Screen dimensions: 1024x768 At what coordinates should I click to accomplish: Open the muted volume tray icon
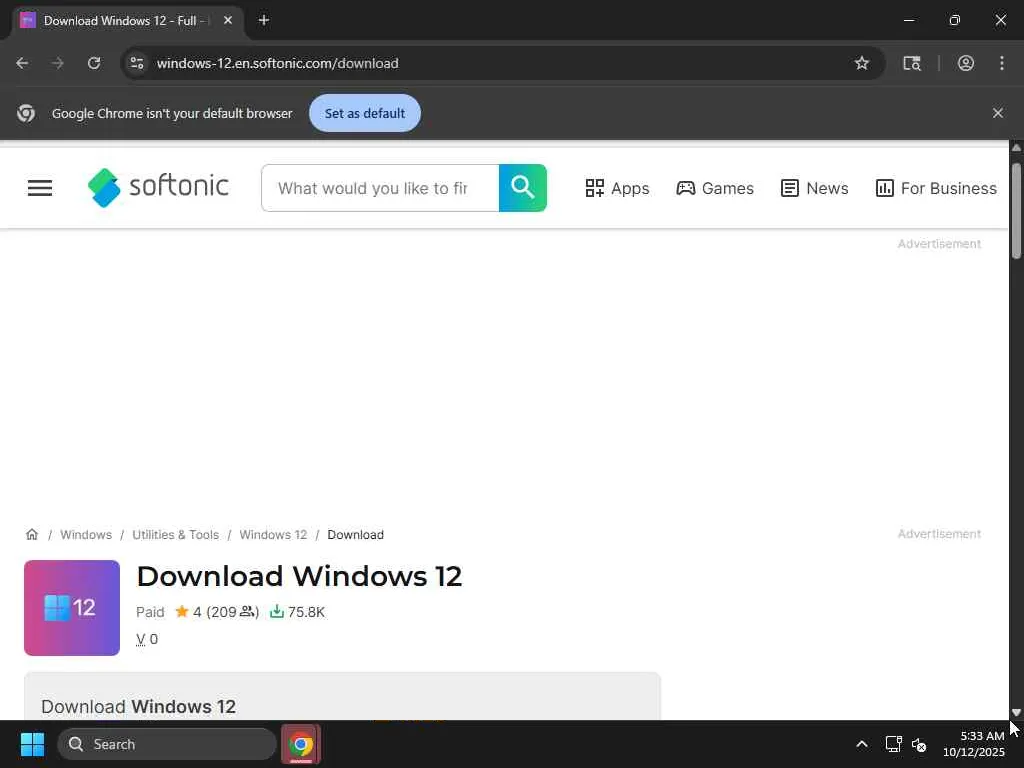pyautogui.click(x=919, y=744)
